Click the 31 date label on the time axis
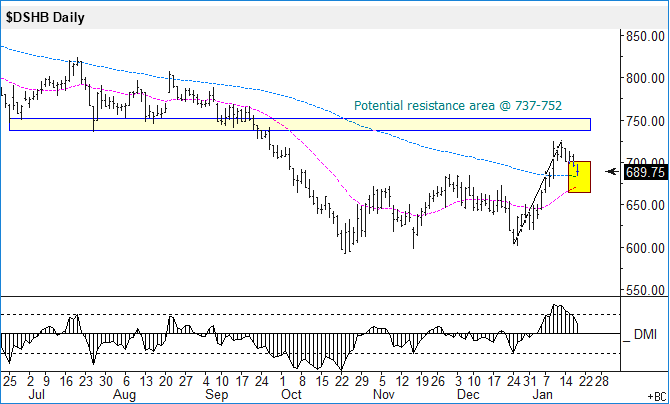 pos(529,381)
